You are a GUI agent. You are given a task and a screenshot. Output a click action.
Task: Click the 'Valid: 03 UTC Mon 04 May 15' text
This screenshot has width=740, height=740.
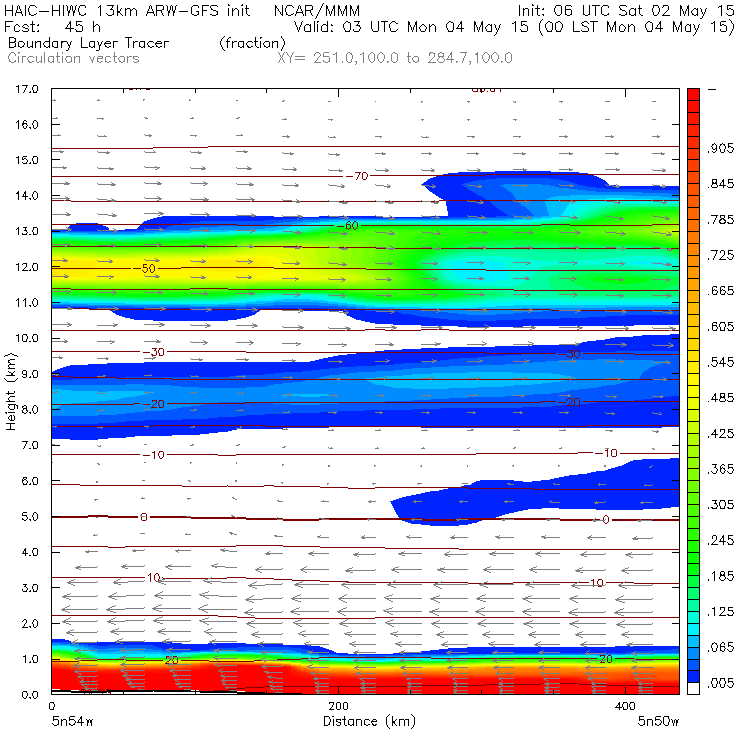pyautogui.click(x=411, y=27)
